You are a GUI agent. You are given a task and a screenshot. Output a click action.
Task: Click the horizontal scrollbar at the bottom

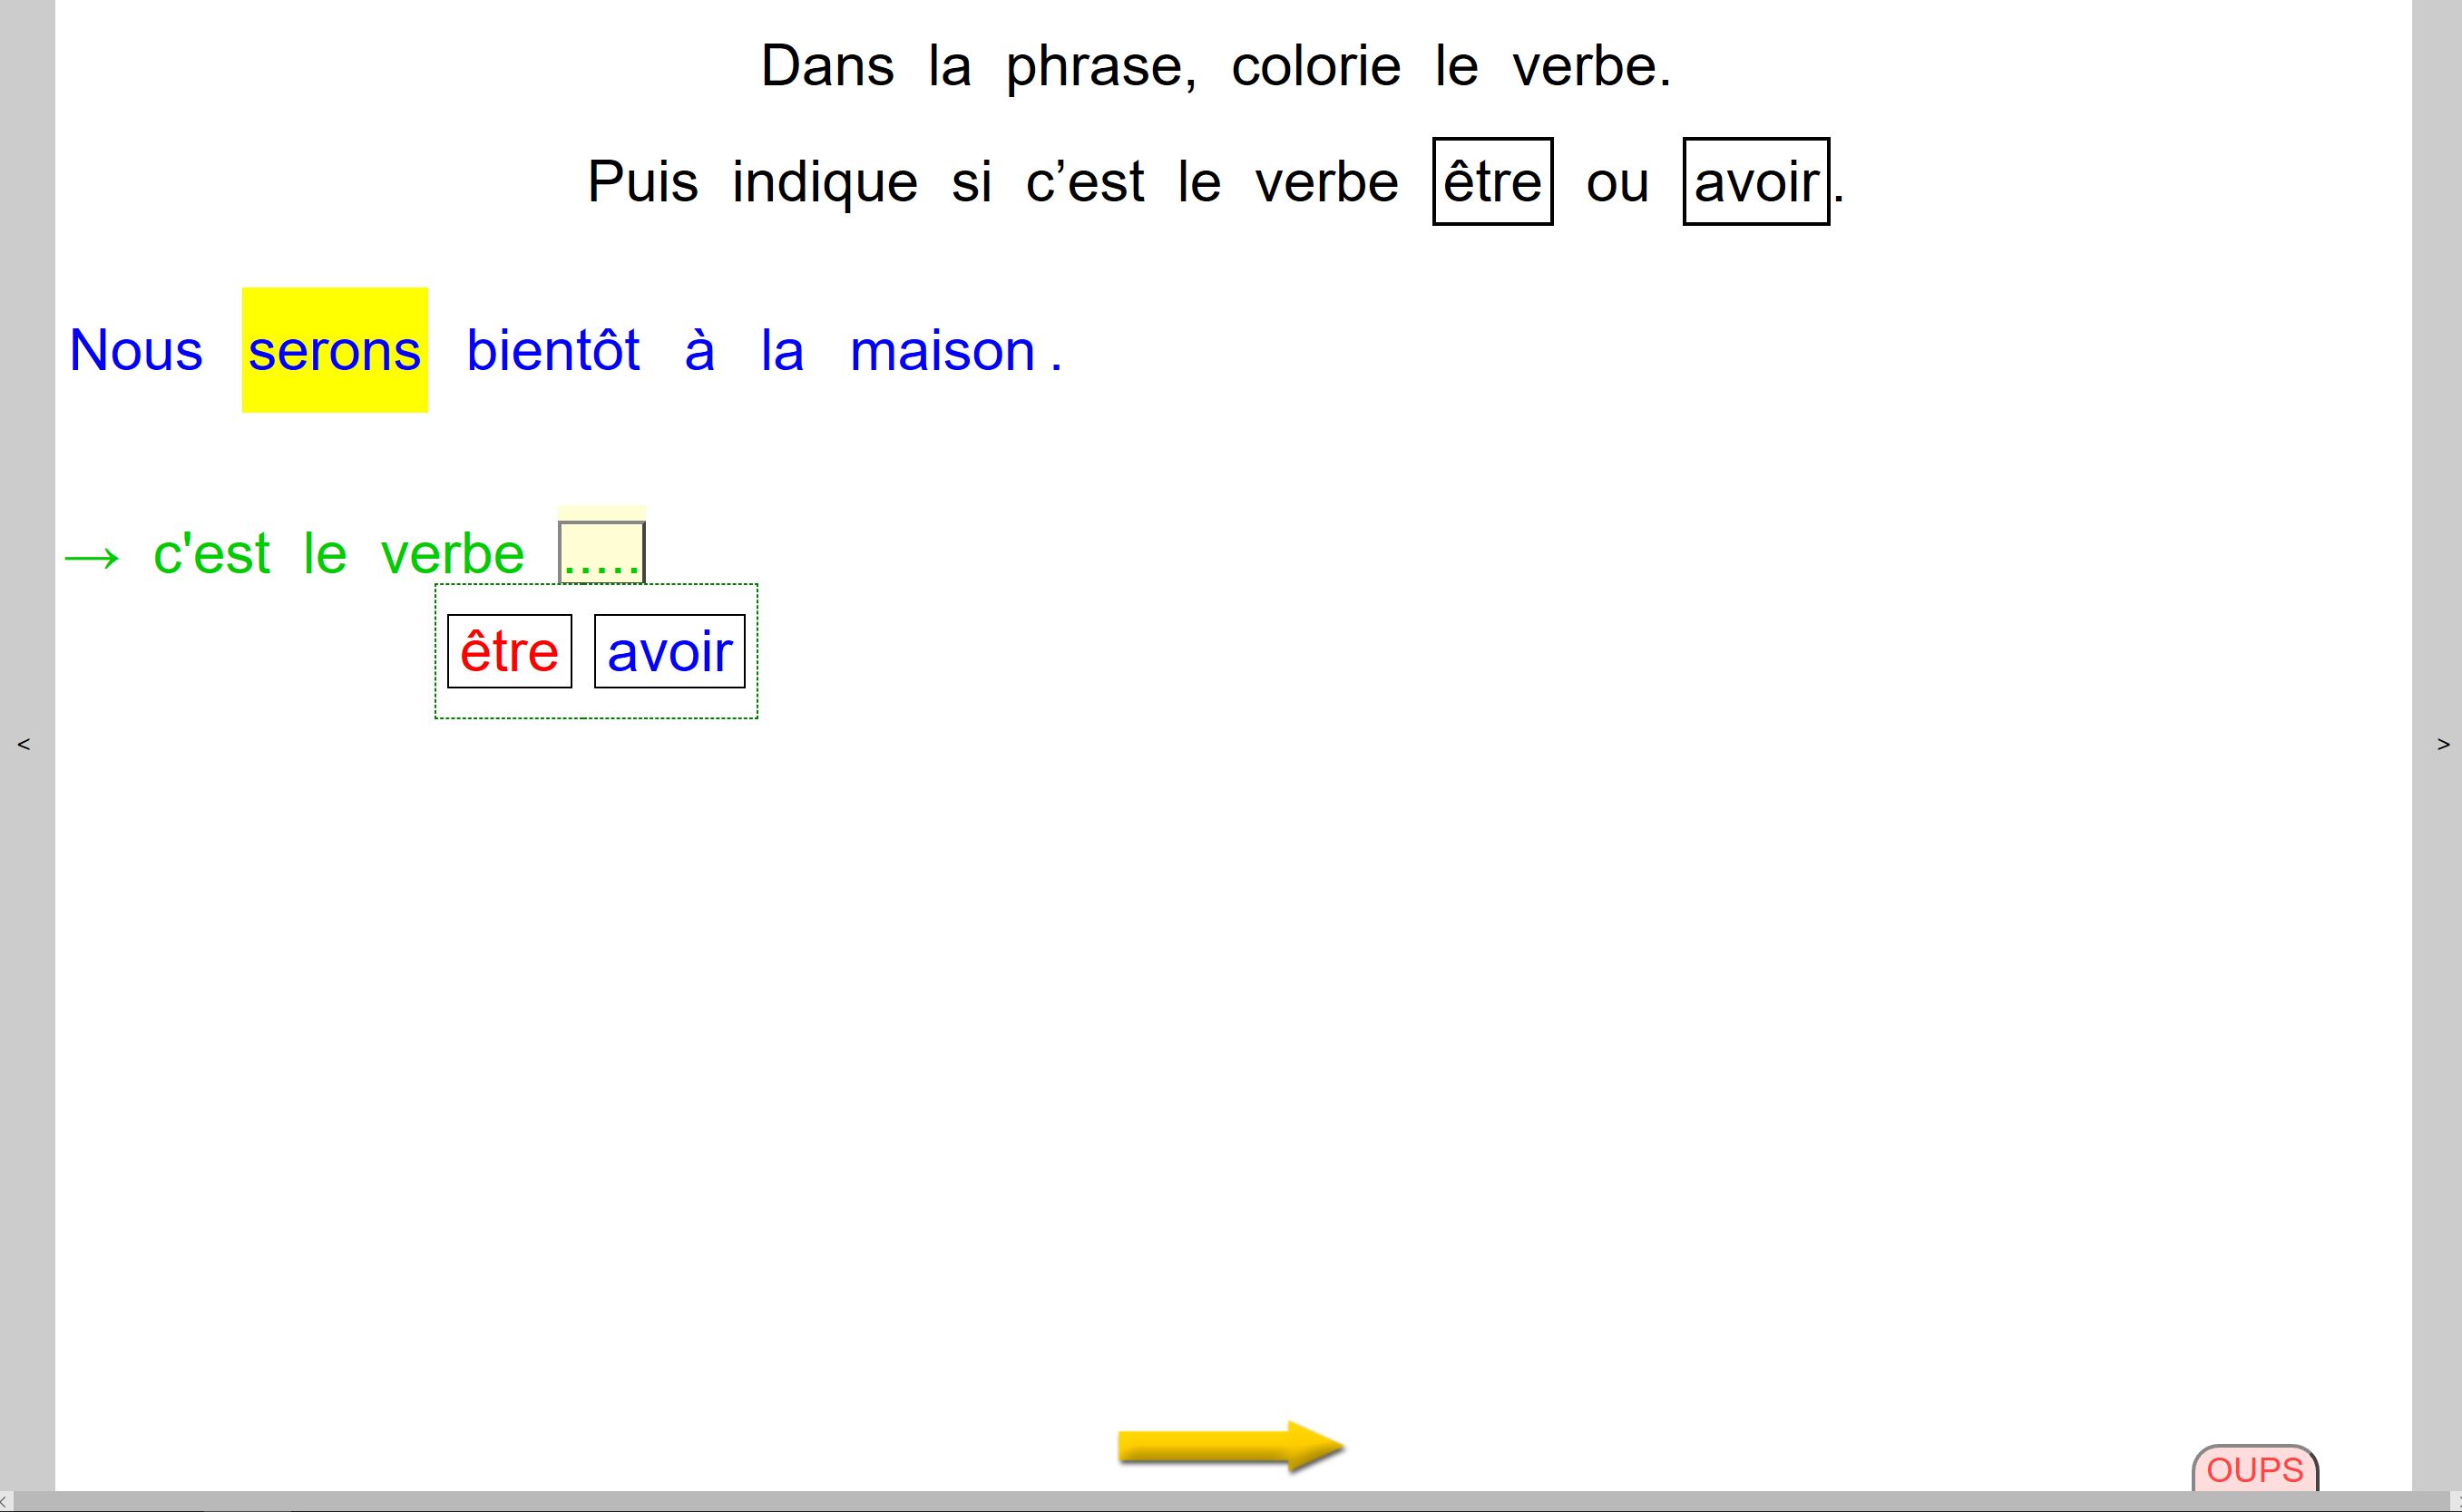coord(1231,1501)
